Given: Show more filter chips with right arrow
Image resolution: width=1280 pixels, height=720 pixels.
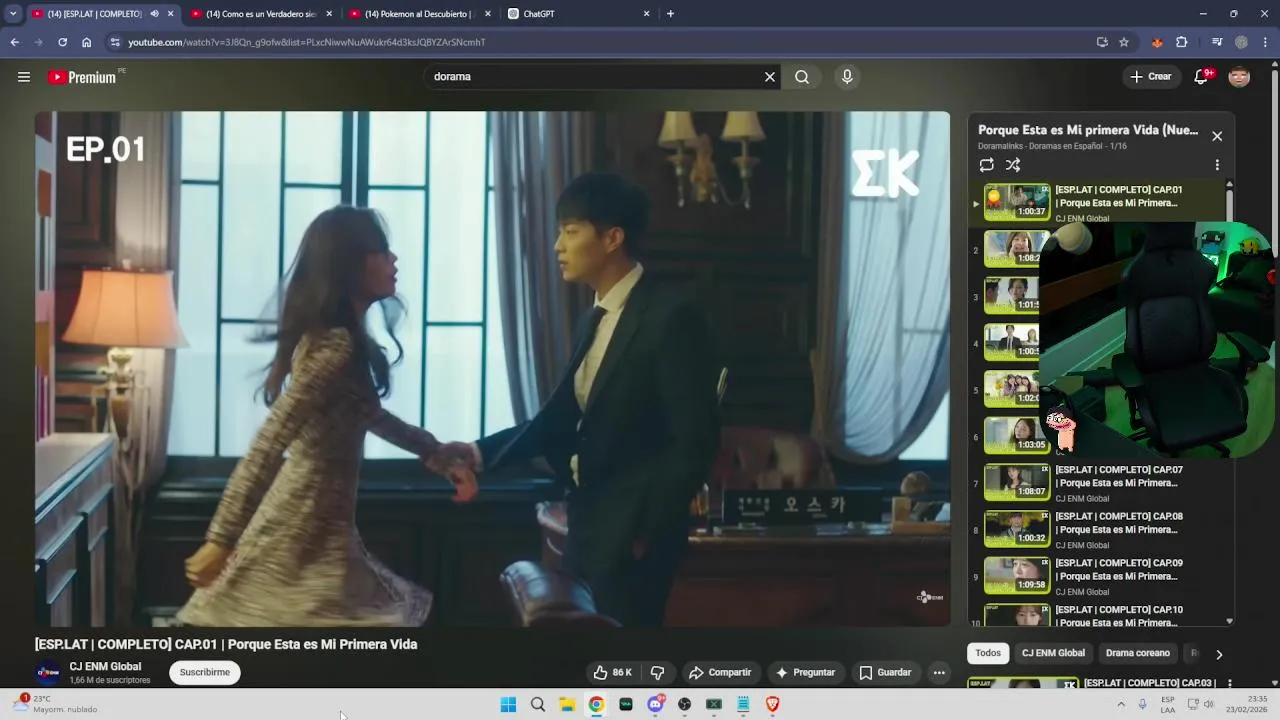Looking at the screenshot, I should [1218, 654].
